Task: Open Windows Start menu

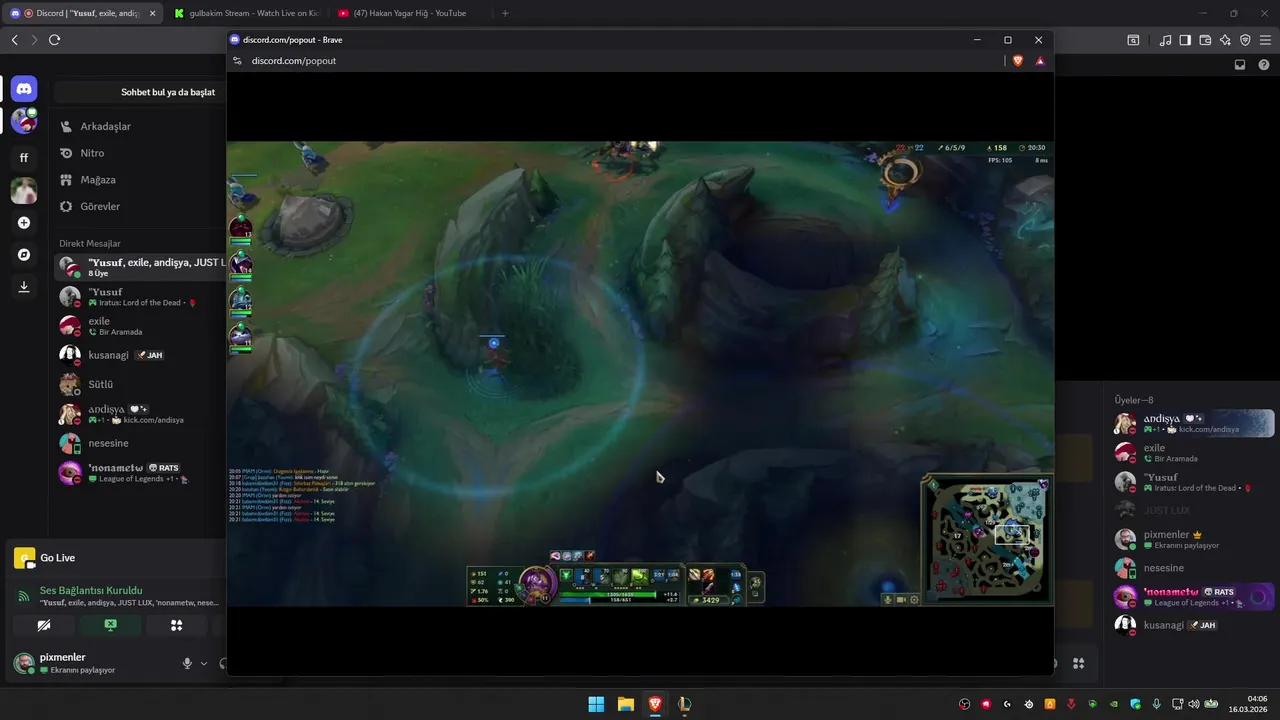Action: [x=596, y=704]
